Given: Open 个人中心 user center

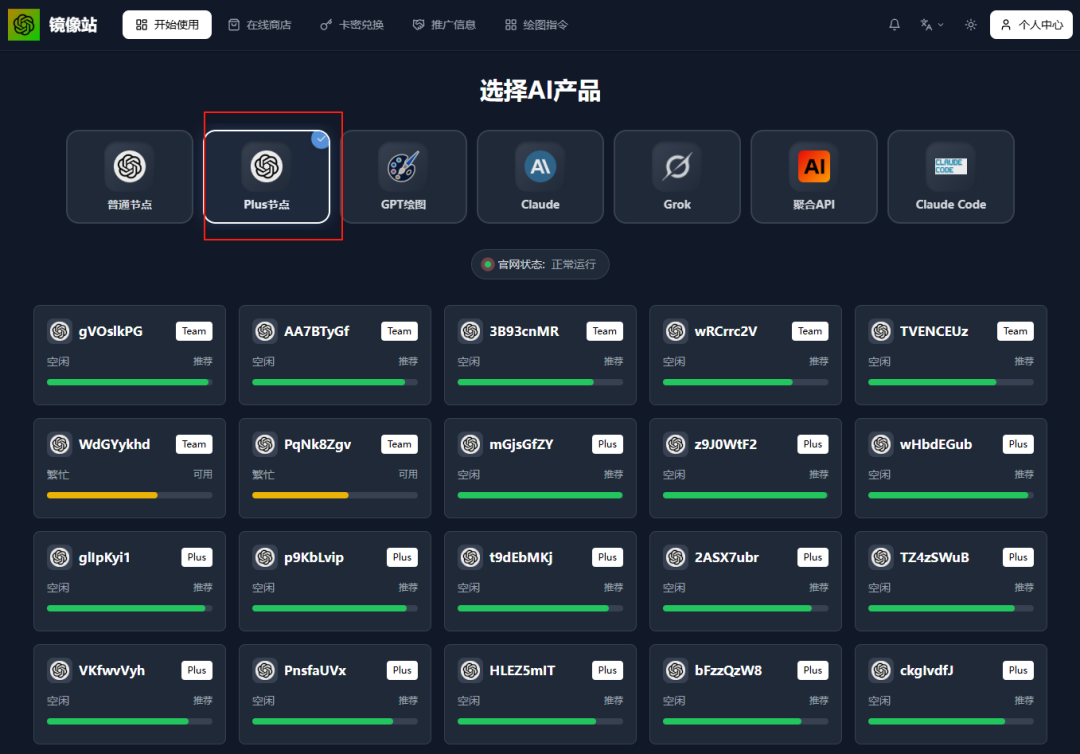Looking at the screenshot, I should coord(1031,25).
